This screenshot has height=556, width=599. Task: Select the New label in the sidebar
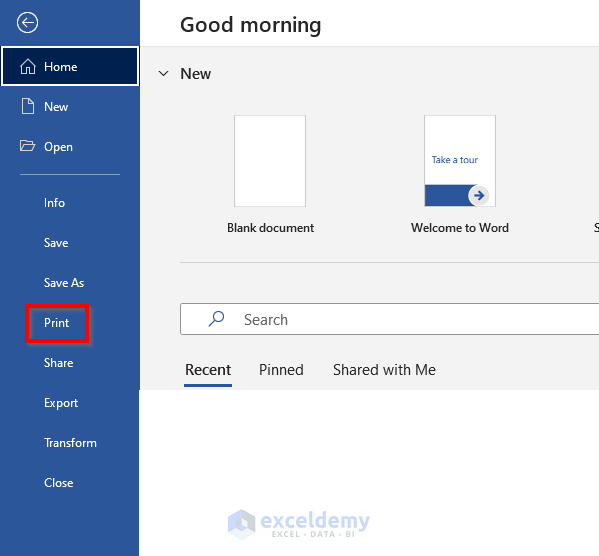(x=56, y=107)
